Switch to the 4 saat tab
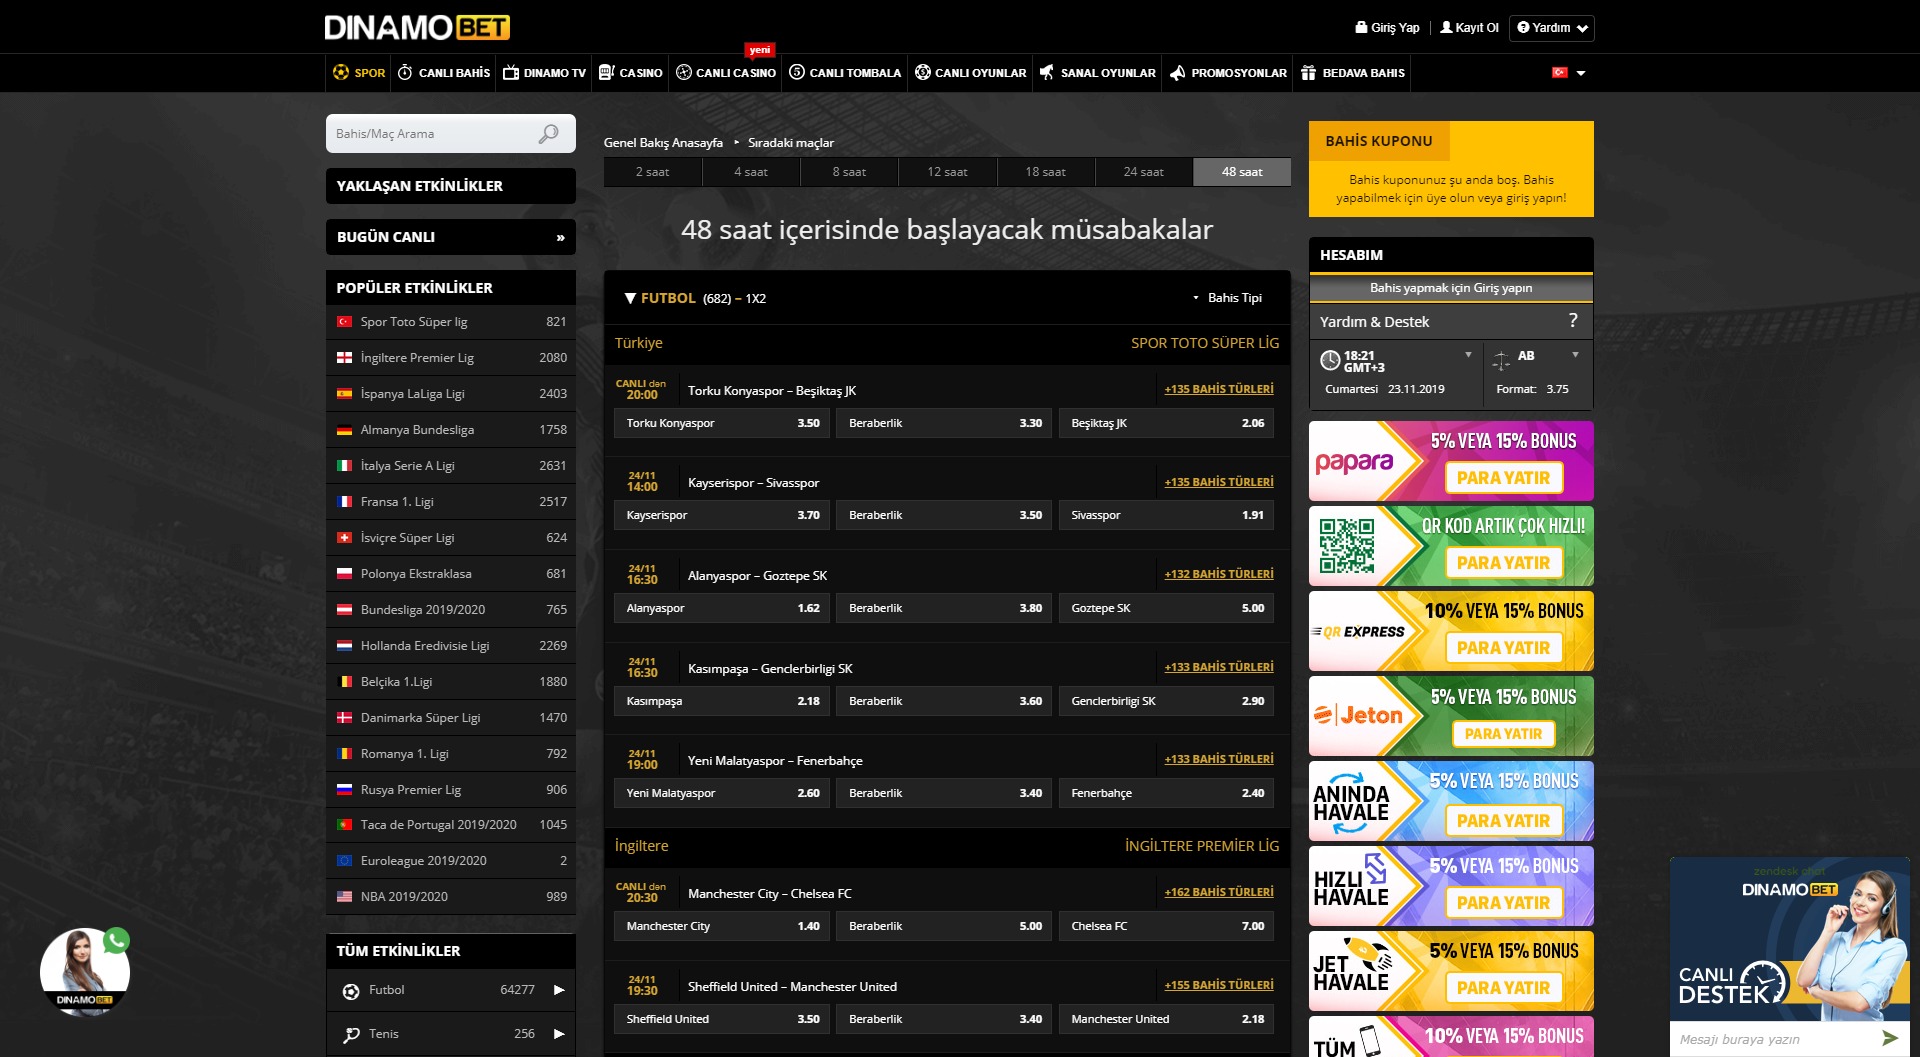This screenshot has width=1920, height=1057. (751, 172)
